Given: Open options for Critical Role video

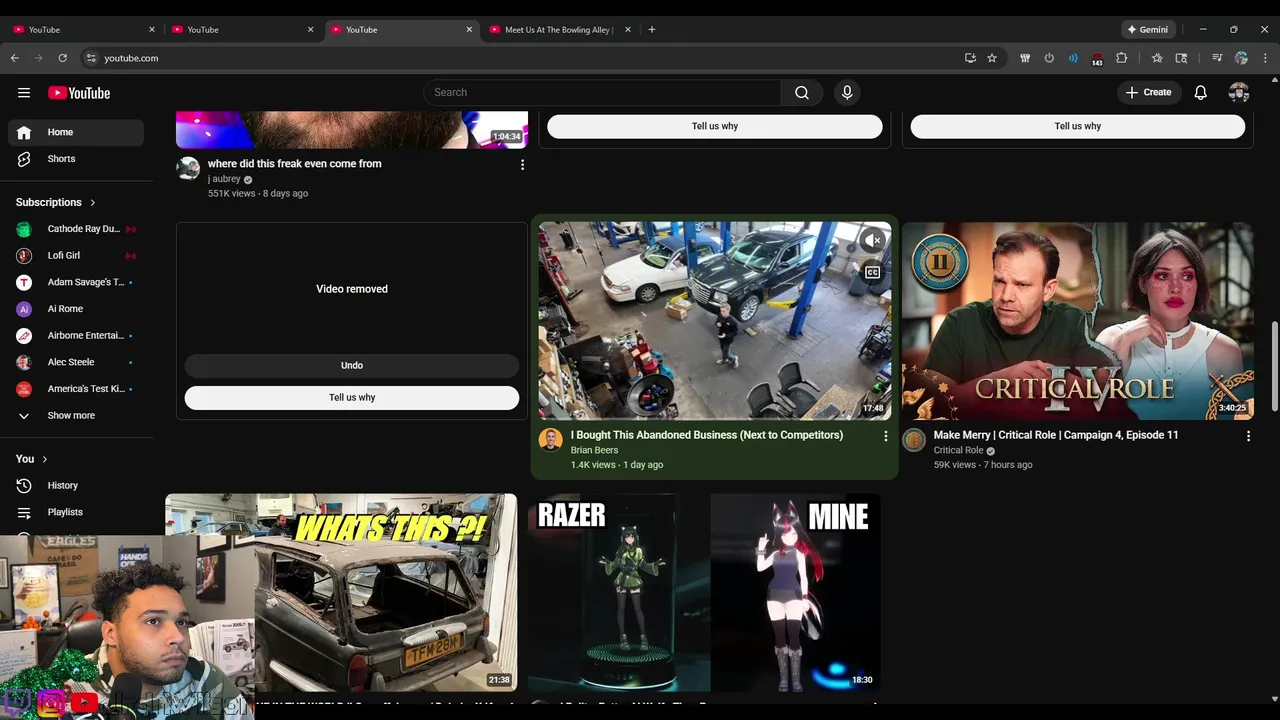Looking at the screenshot, I should 1248,436.
